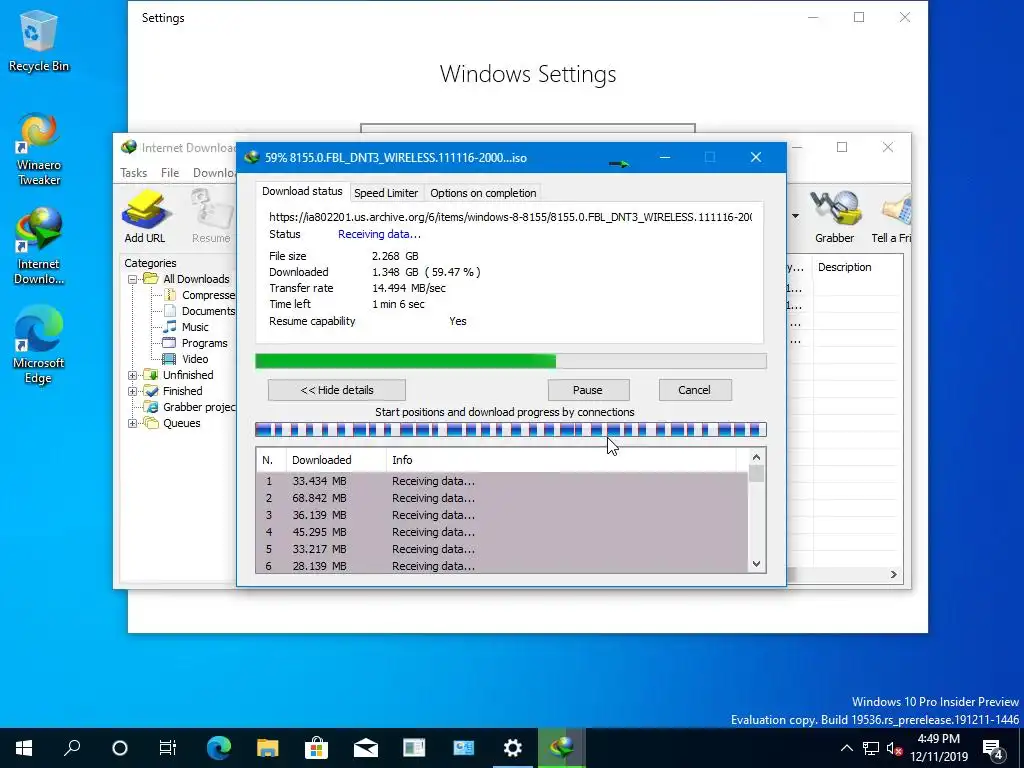Click the Downloaded column header in connections list
Screen dimensions: 1024x768
pos(336,460)
